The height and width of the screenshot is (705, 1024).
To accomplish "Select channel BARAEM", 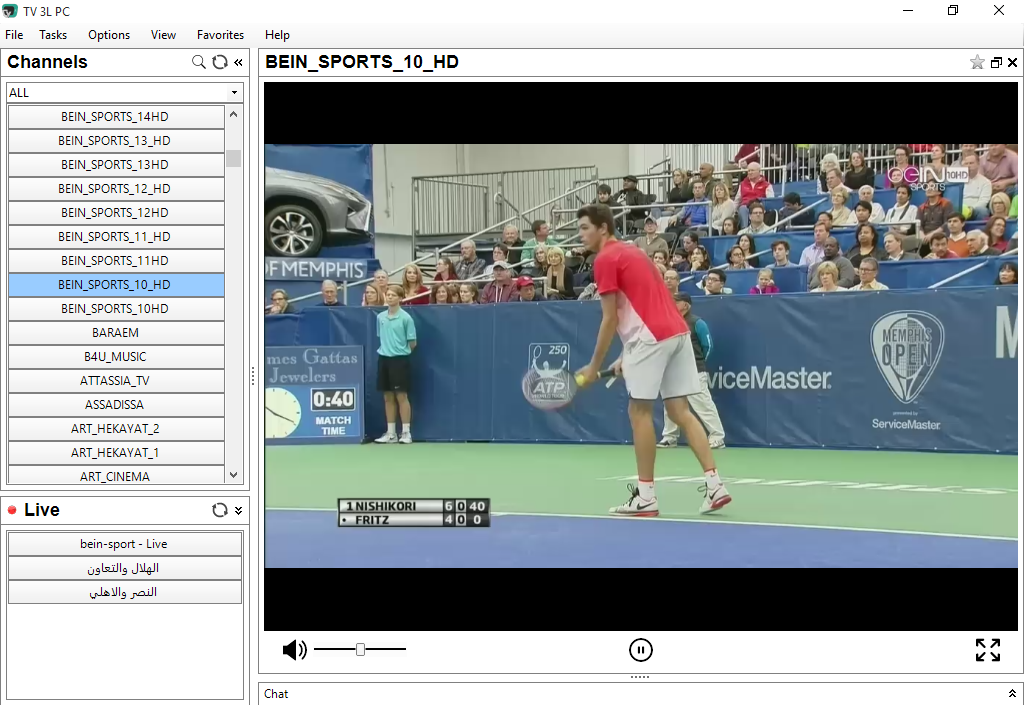I will click(116, 333).
